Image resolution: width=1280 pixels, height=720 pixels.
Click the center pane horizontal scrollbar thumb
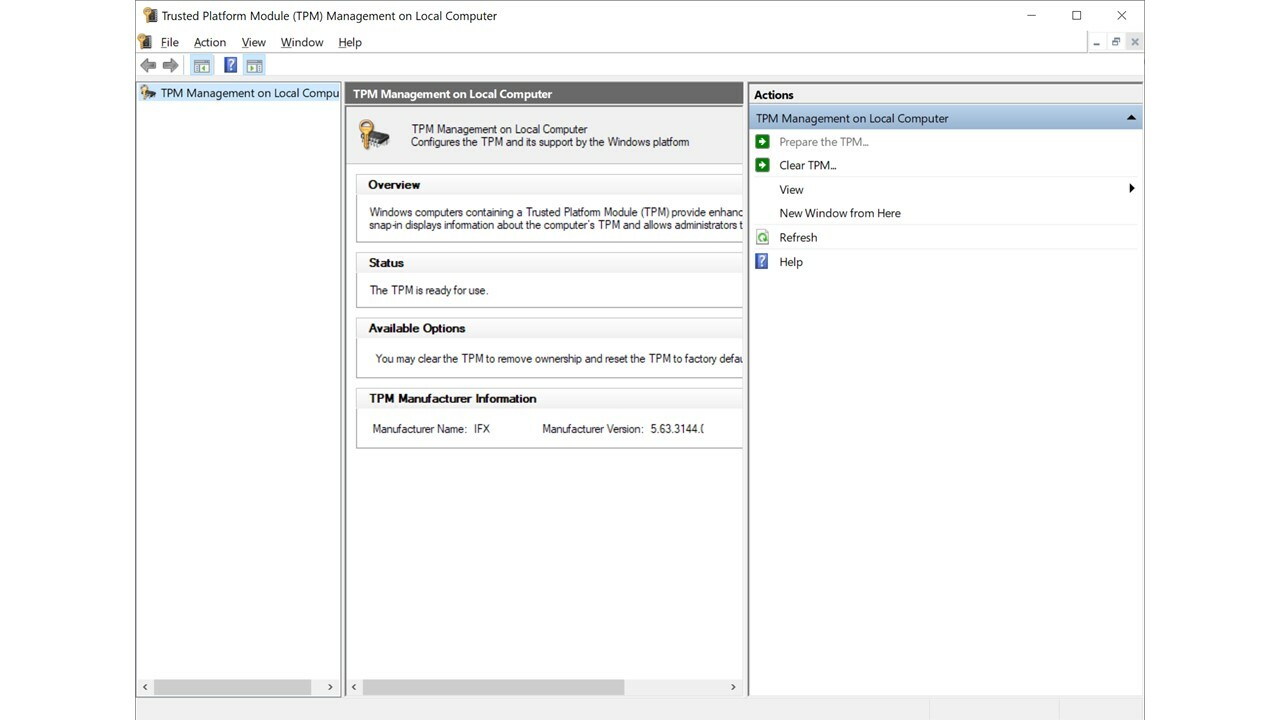coord(493,687)
